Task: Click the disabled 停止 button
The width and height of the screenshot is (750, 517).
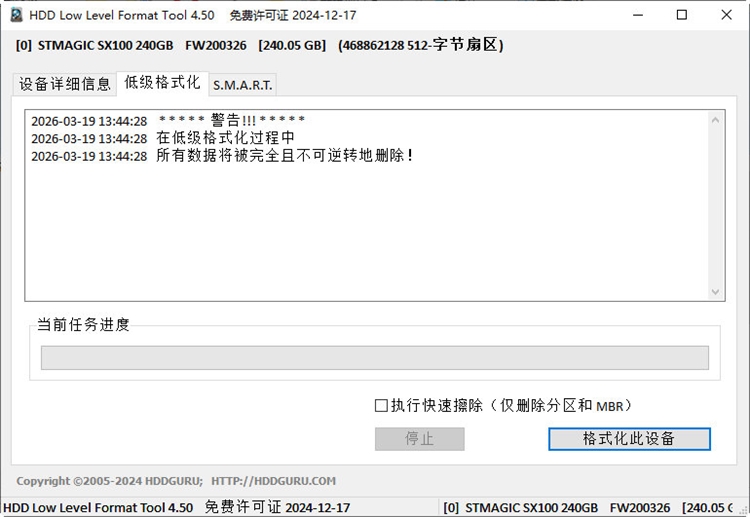Action: tap(419, 439)
